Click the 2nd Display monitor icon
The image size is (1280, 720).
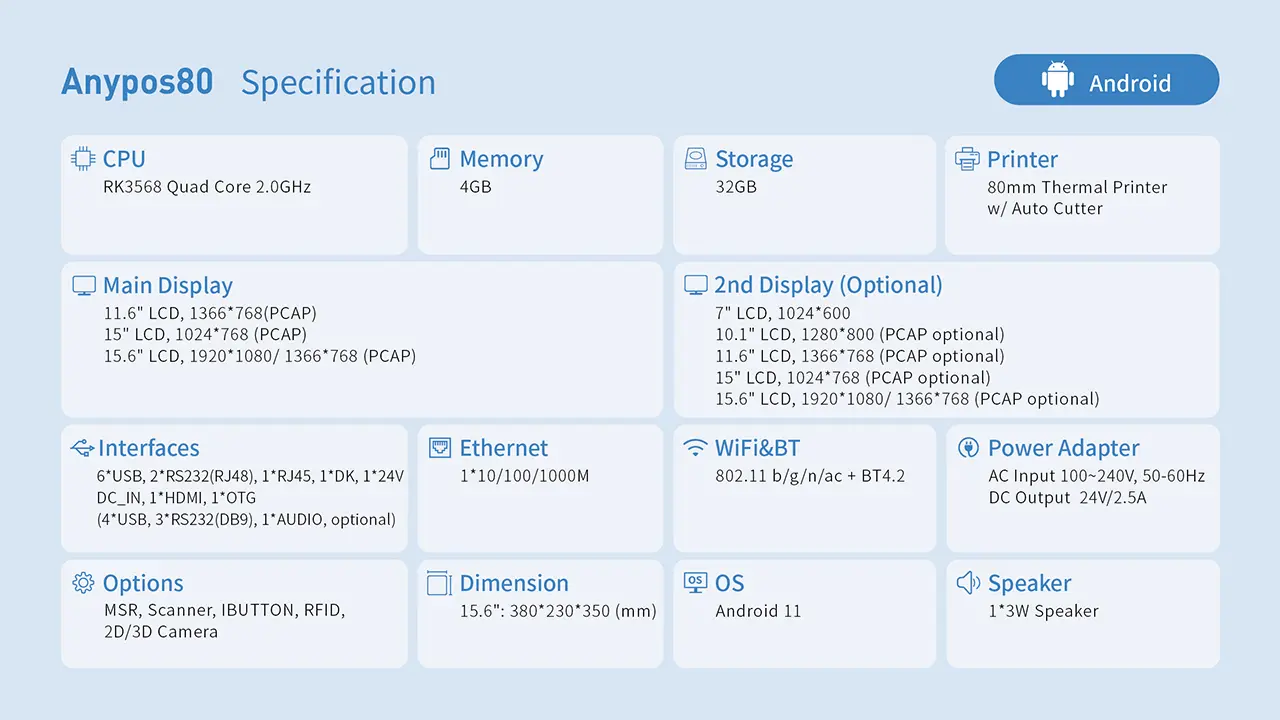pyautogui.click(x=695, y=285)
